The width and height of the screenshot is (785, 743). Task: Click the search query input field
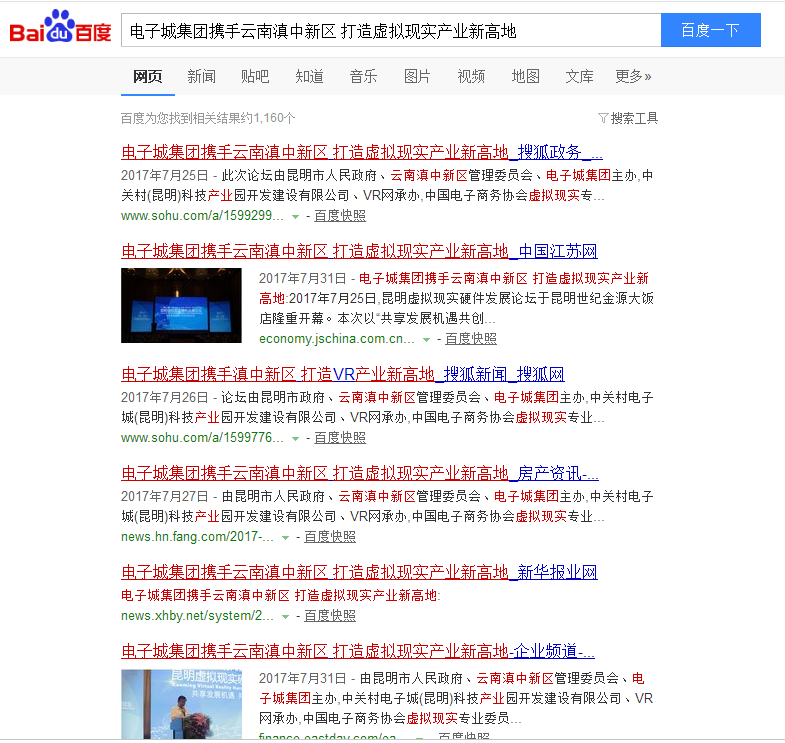391,31
